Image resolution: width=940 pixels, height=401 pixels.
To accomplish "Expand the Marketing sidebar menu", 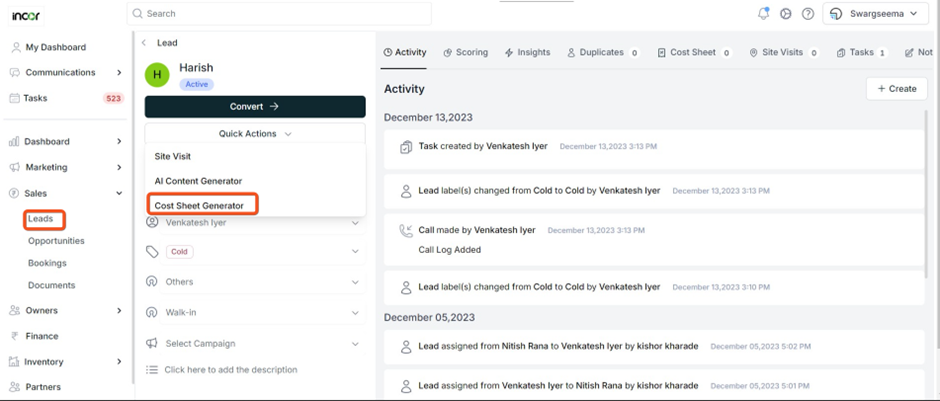I will pyautogui.click(x=119, y=167).
